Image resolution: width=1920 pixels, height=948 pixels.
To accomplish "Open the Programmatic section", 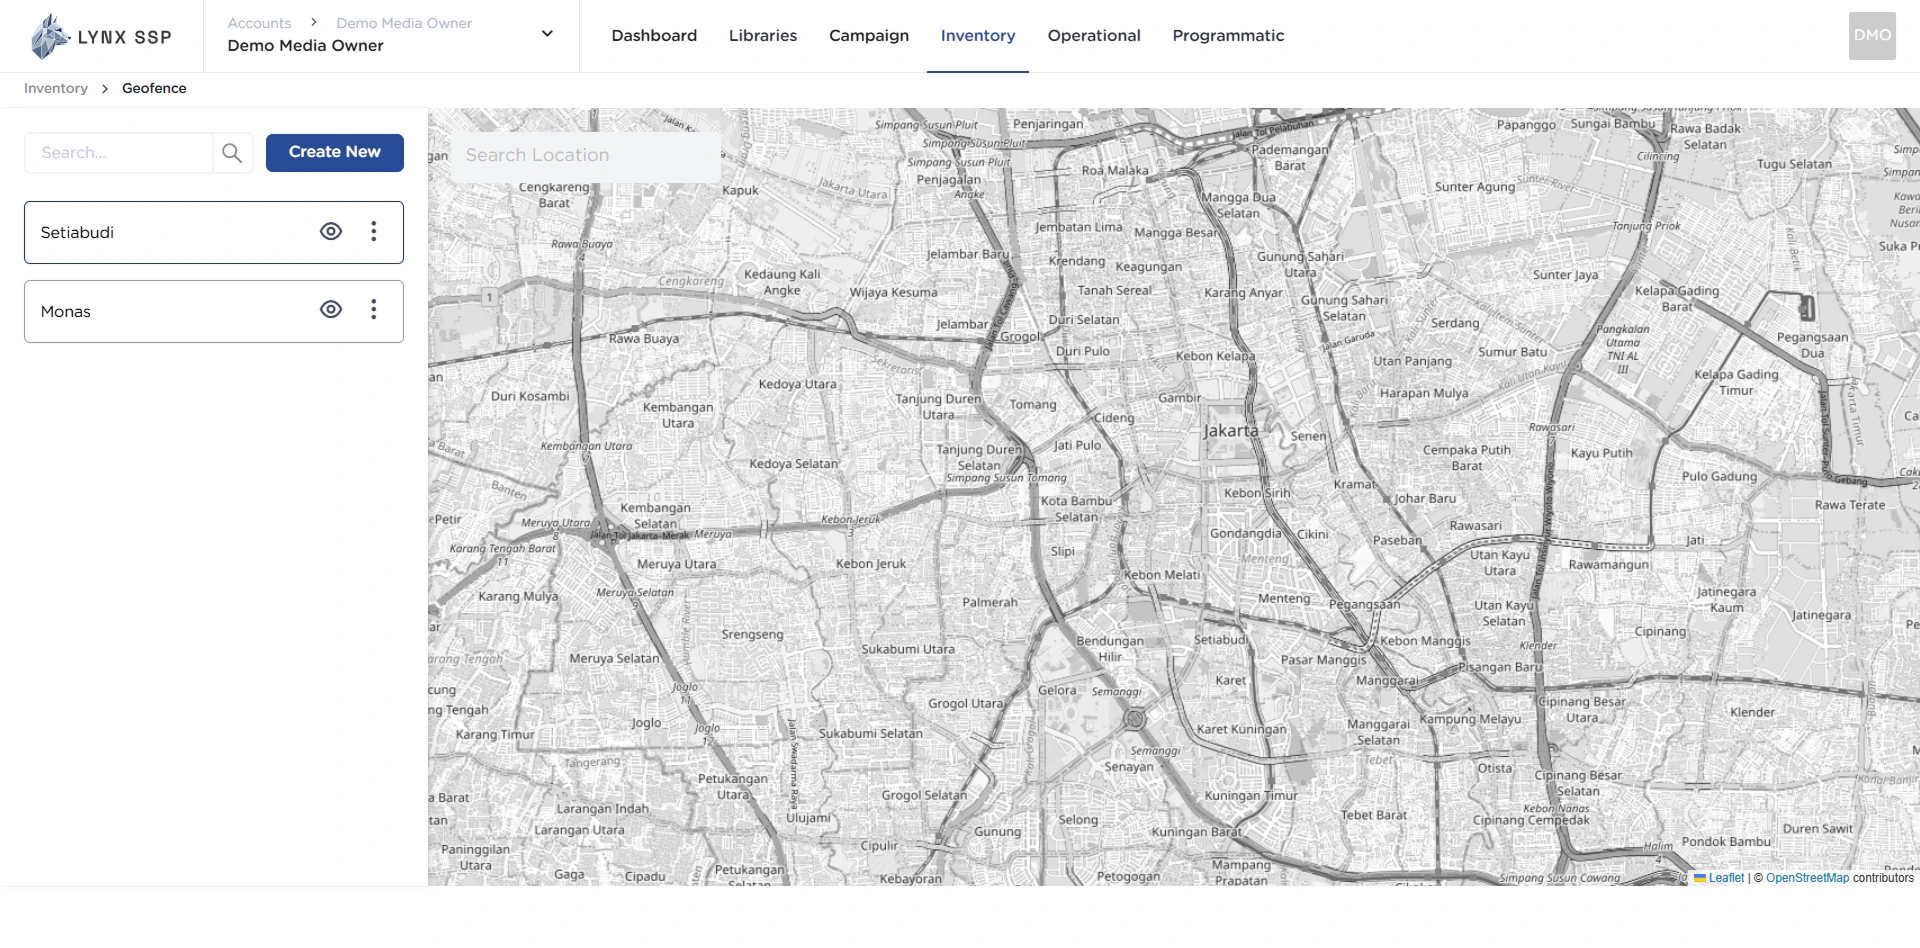I will pyautogui.click(x=1228, y=36).
